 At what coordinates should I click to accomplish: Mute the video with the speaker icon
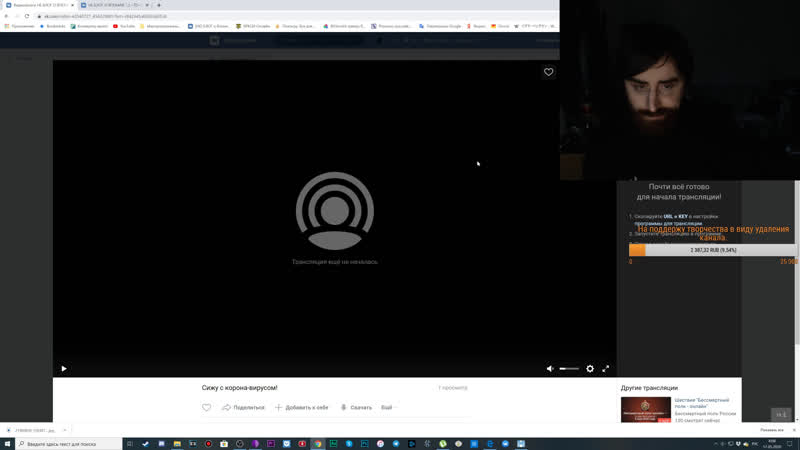550,368
